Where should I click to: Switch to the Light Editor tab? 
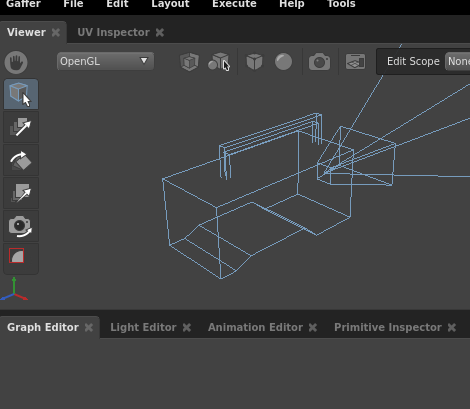[x=143, y=327]
